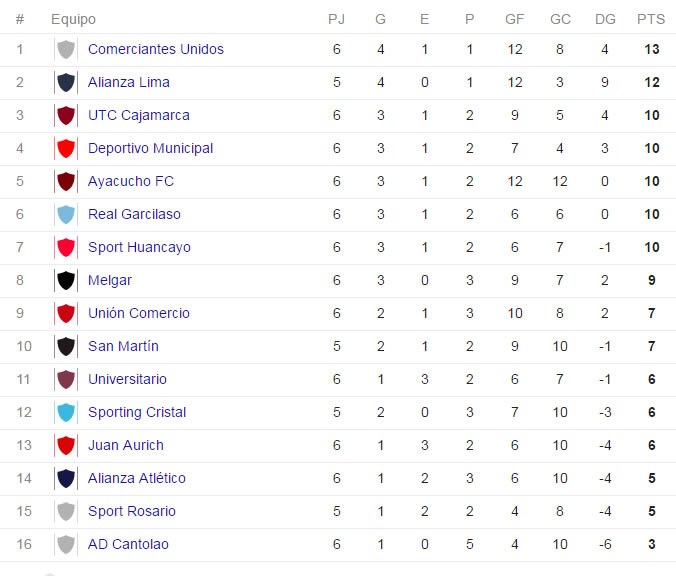Viewport: 676px width, 576px height.
Task: Click the Melgar black shield icon
Action: (x=66, y=280)
